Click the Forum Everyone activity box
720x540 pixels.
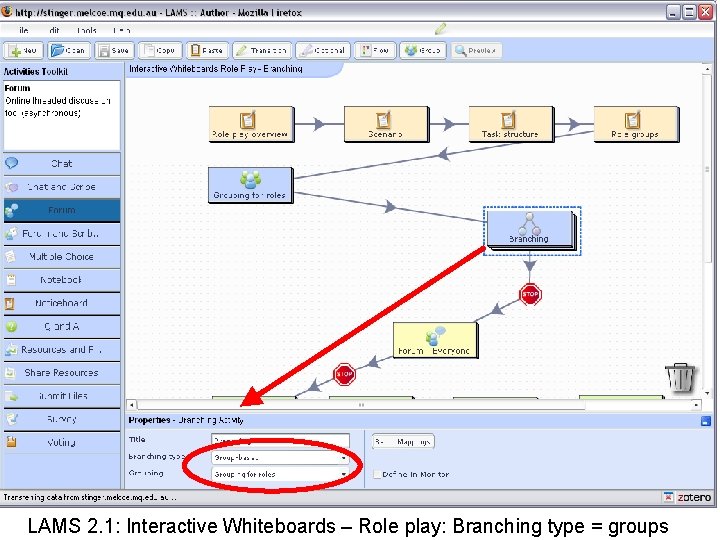(x=435, y=340)
